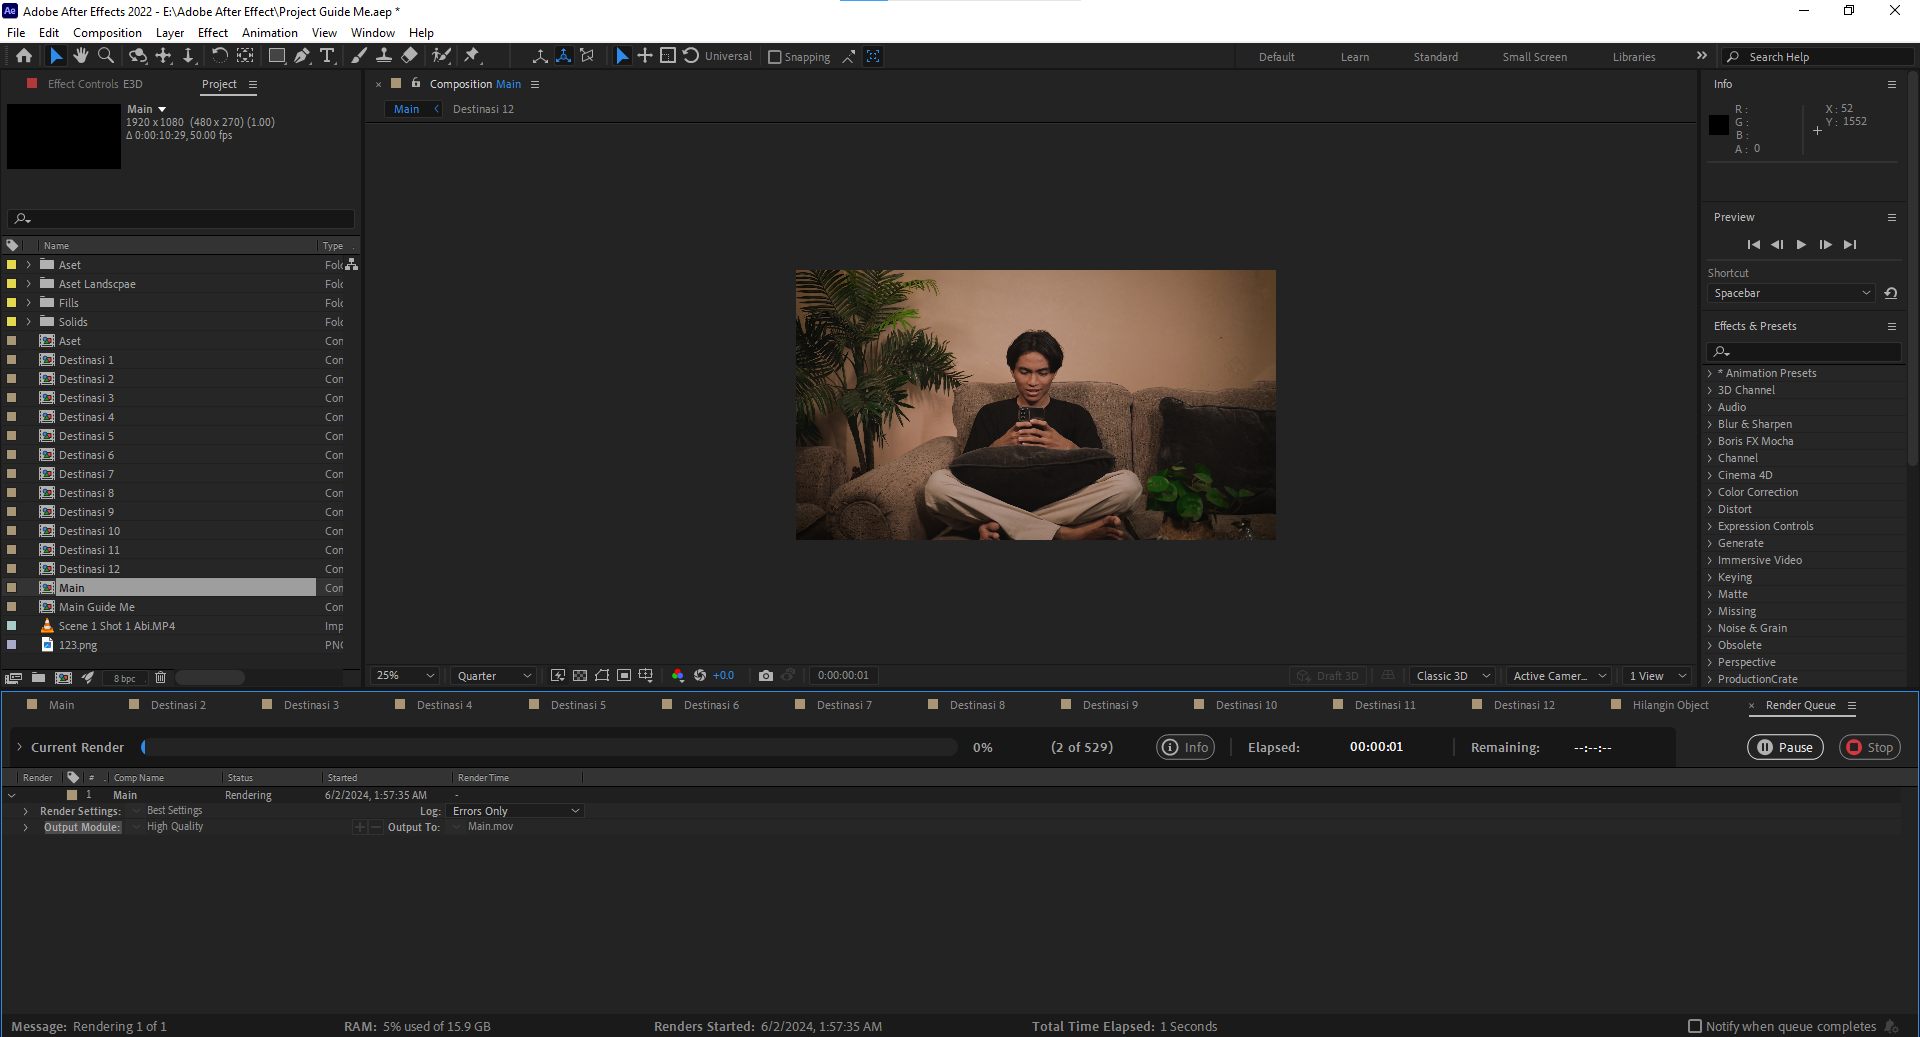Select the Clone Stamp tool
This screenshot has width=1920, height=1037.
click(x=384, y=56)
